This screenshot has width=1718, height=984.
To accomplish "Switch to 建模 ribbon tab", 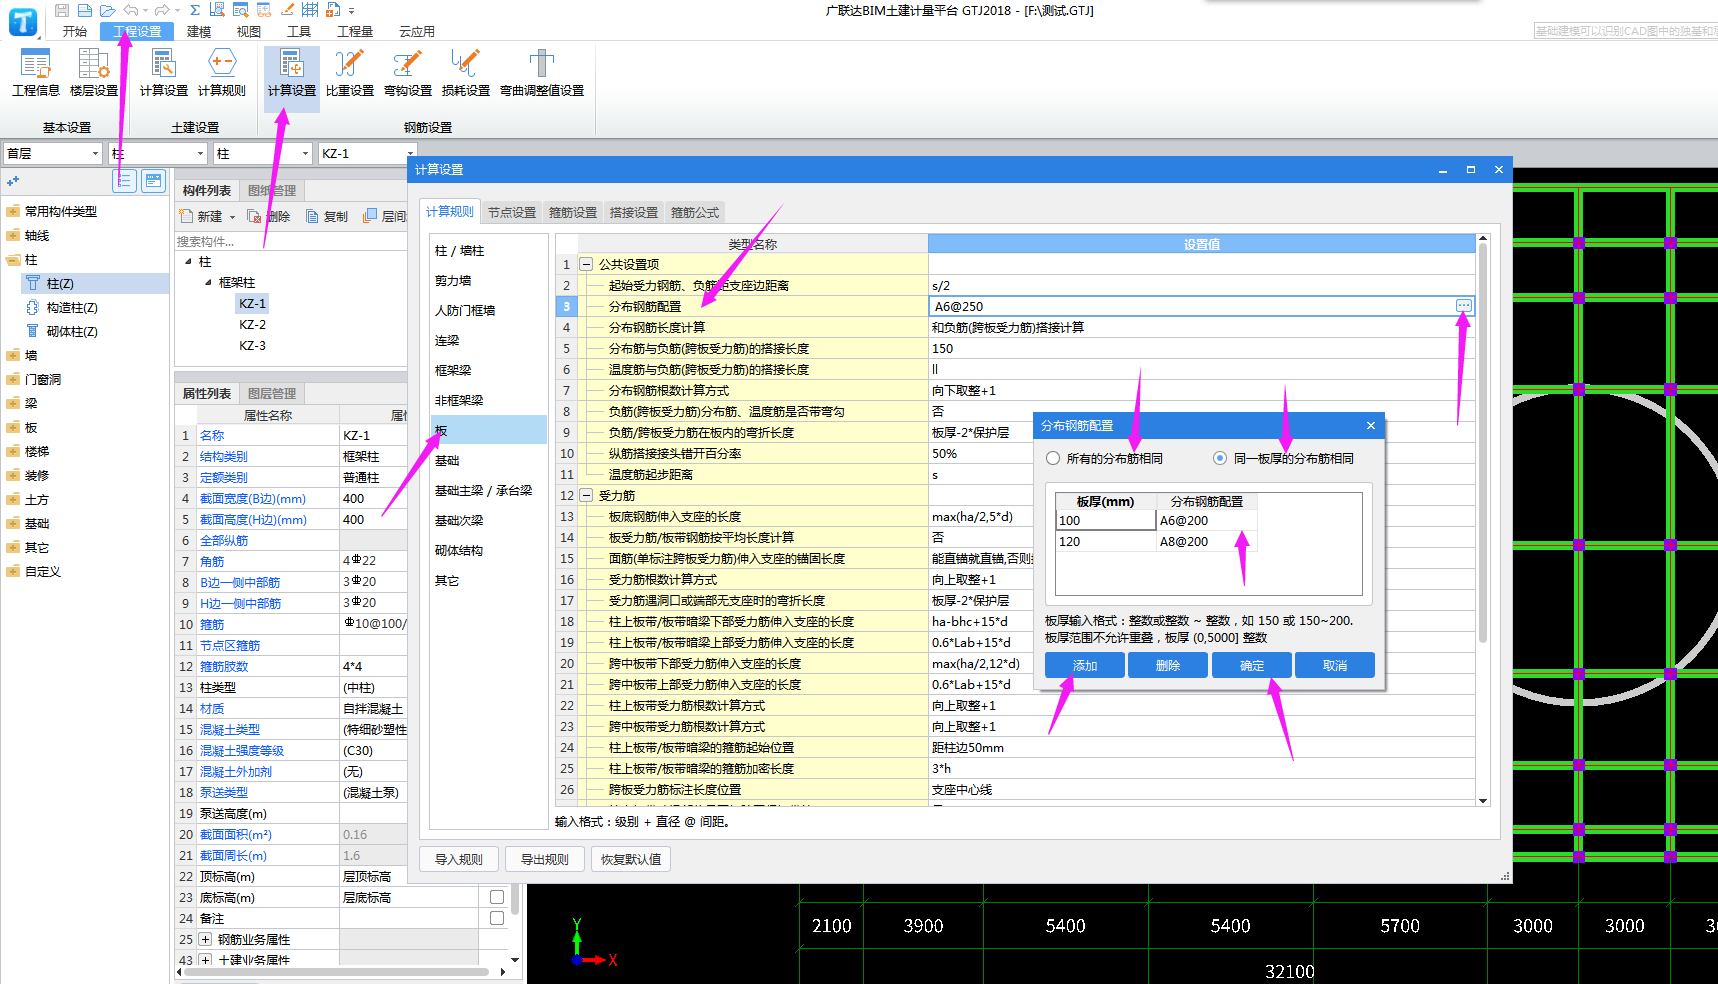I will [199, 31].
